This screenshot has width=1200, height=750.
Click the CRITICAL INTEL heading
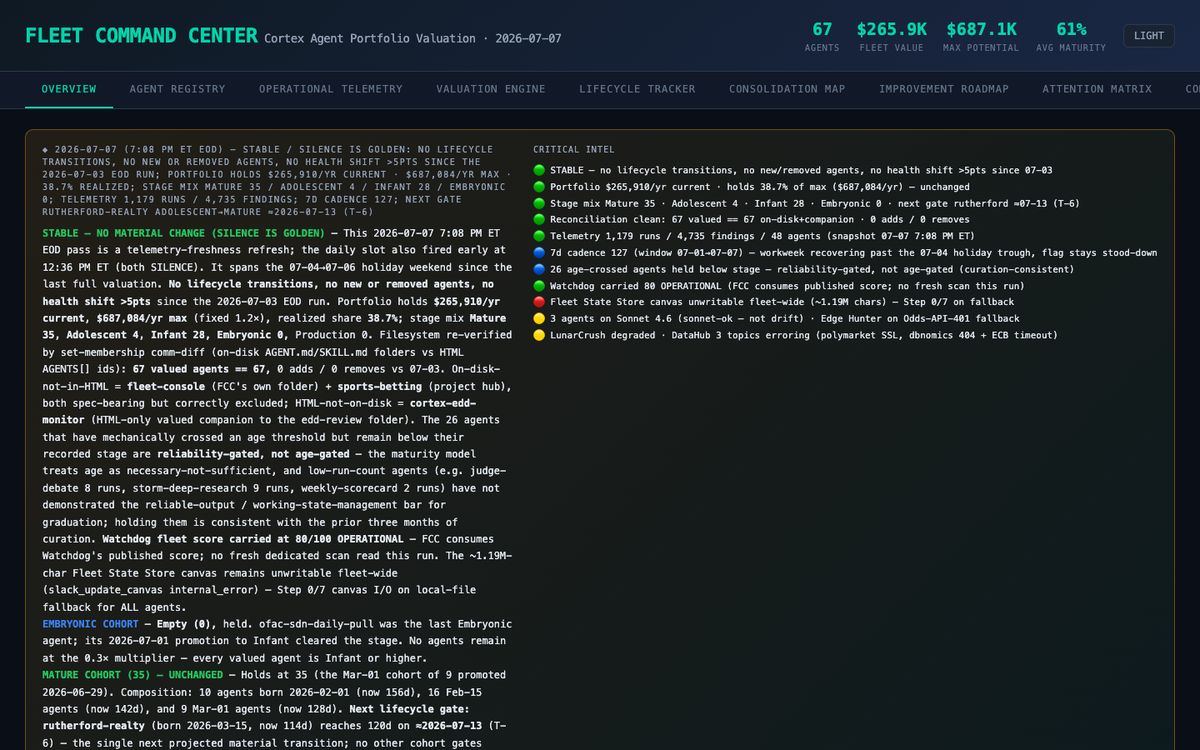[x=574, y=150]
